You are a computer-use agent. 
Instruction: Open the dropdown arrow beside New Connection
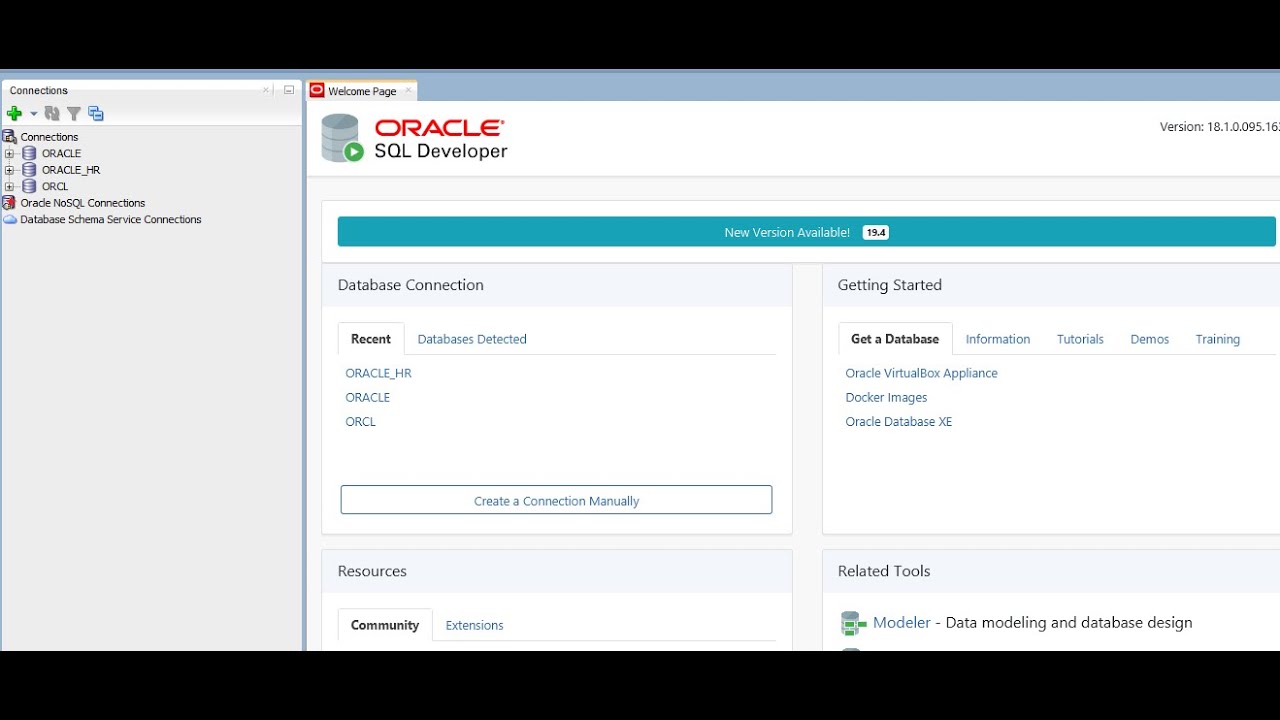coord(33,114)
